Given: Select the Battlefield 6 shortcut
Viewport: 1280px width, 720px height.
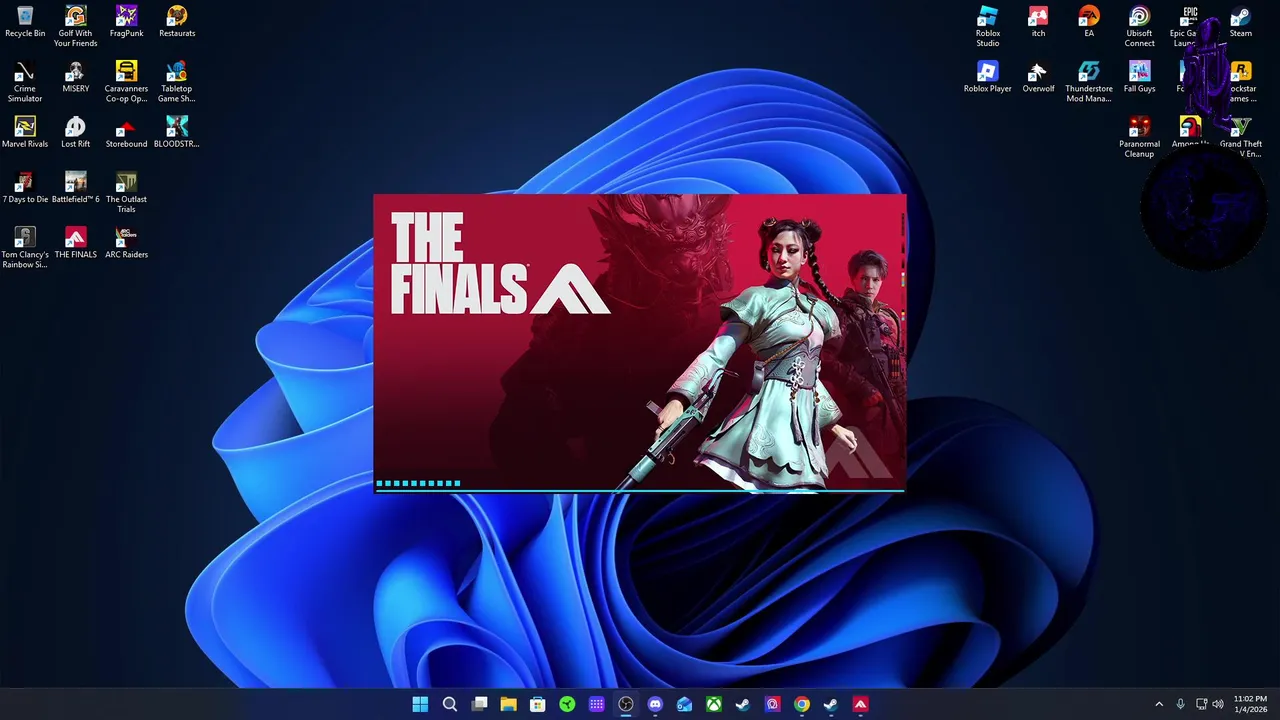Looking at the screenshot, I should [75, 188].
